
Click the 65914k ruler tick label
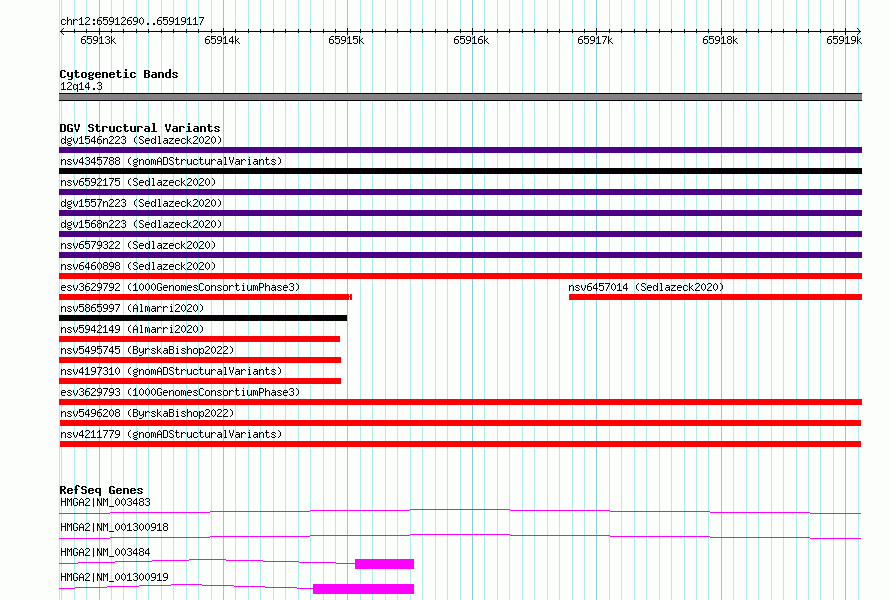pos(222,40)
